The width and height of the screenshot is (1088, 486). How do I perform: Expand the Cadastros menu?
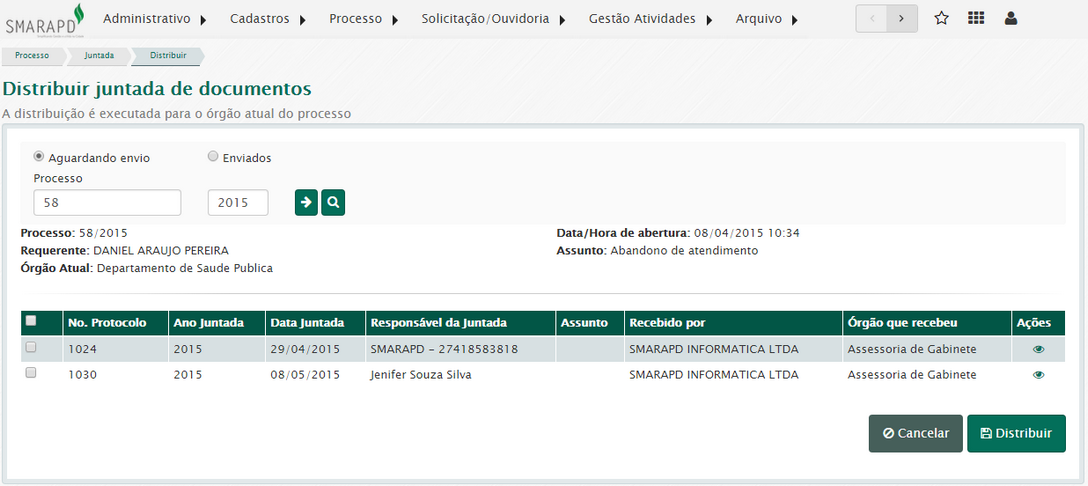(267, 19)
